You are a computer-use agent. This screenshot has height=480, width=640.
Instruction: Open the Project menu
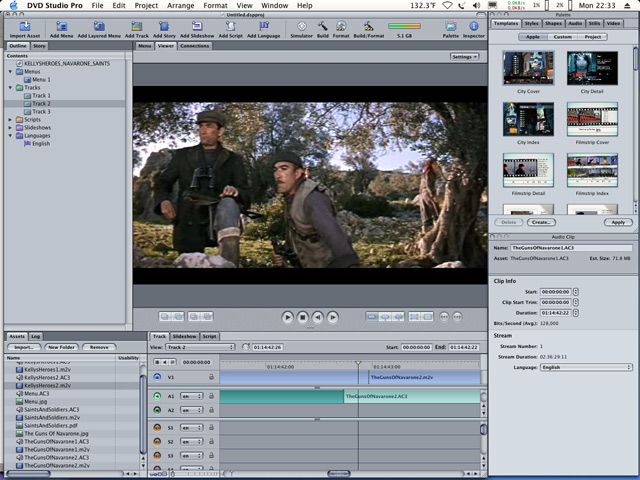point(146,5)
